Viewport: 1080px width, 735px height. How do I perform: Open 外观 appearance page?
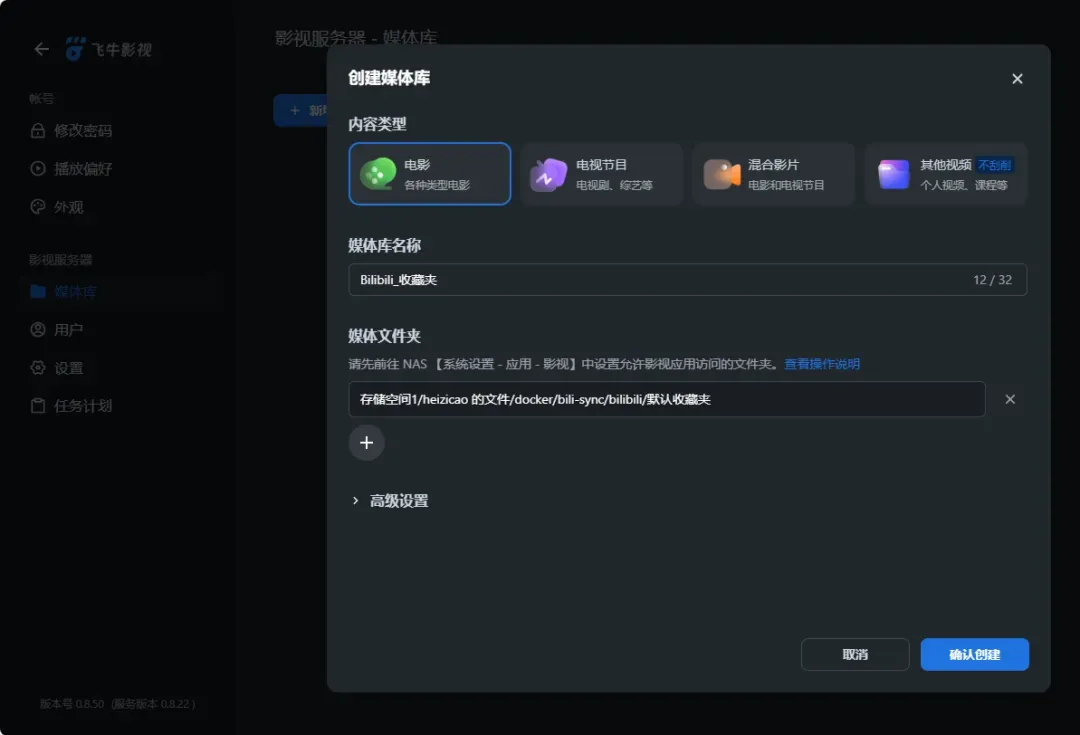pos(57,207)
